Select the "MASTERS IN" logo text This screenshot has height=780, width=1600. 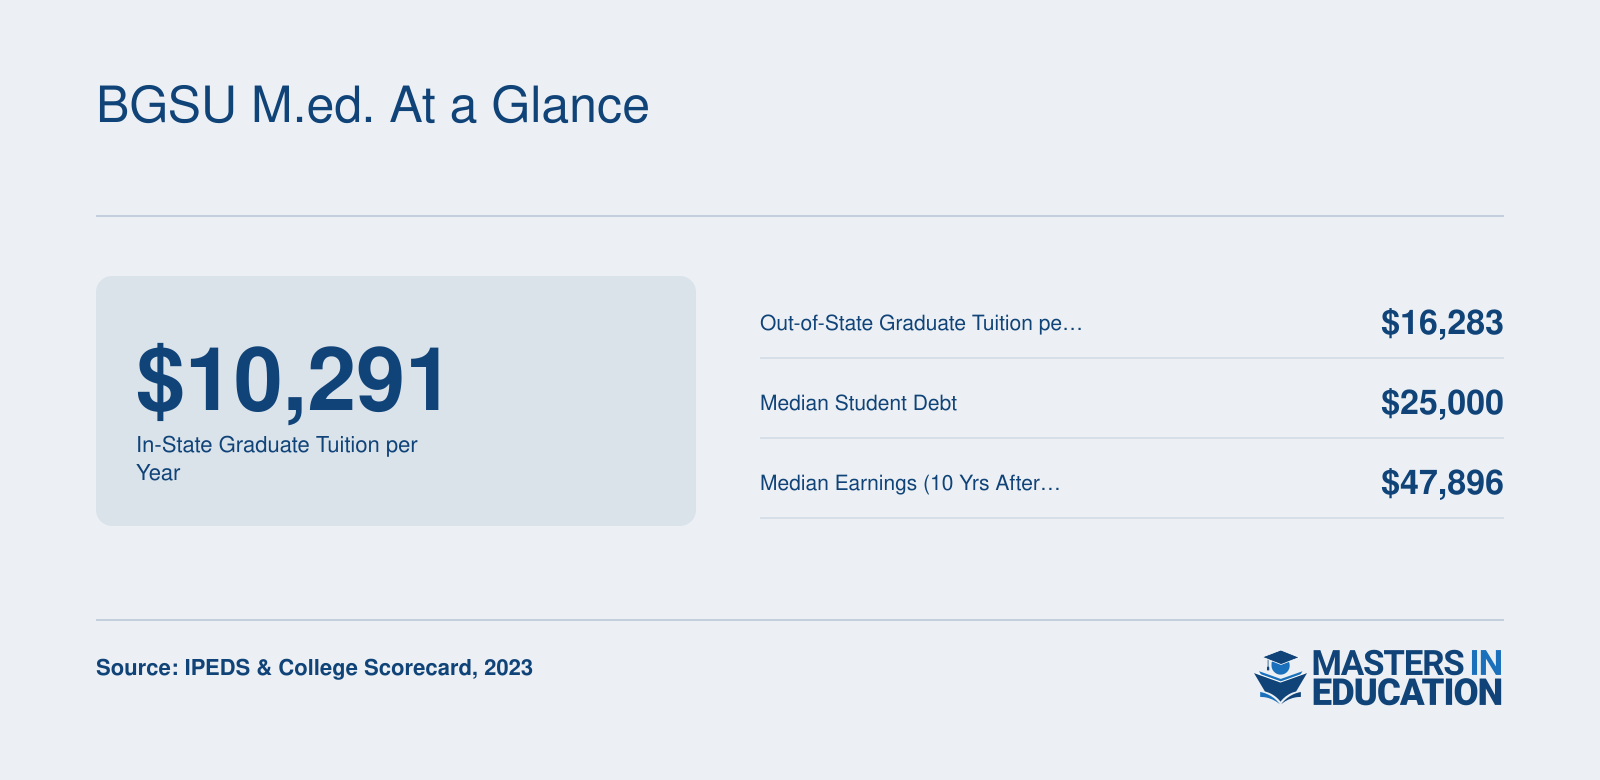(1407, 663)
